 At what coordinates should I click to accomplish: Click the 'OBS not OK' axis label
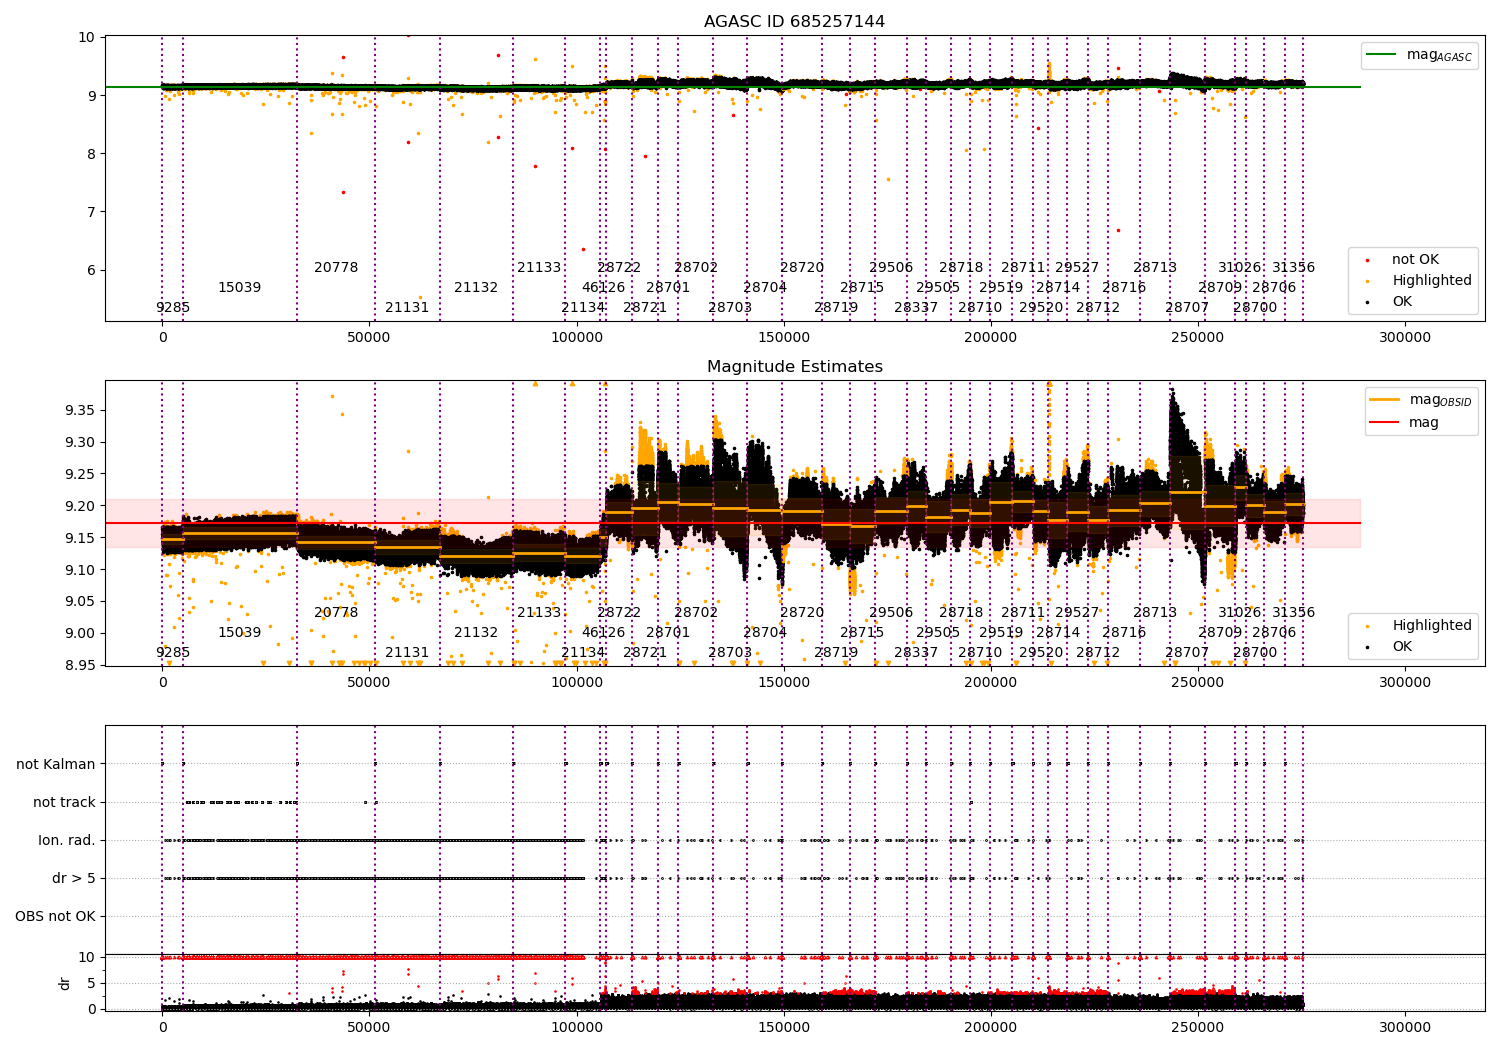[x=55, y=917]
